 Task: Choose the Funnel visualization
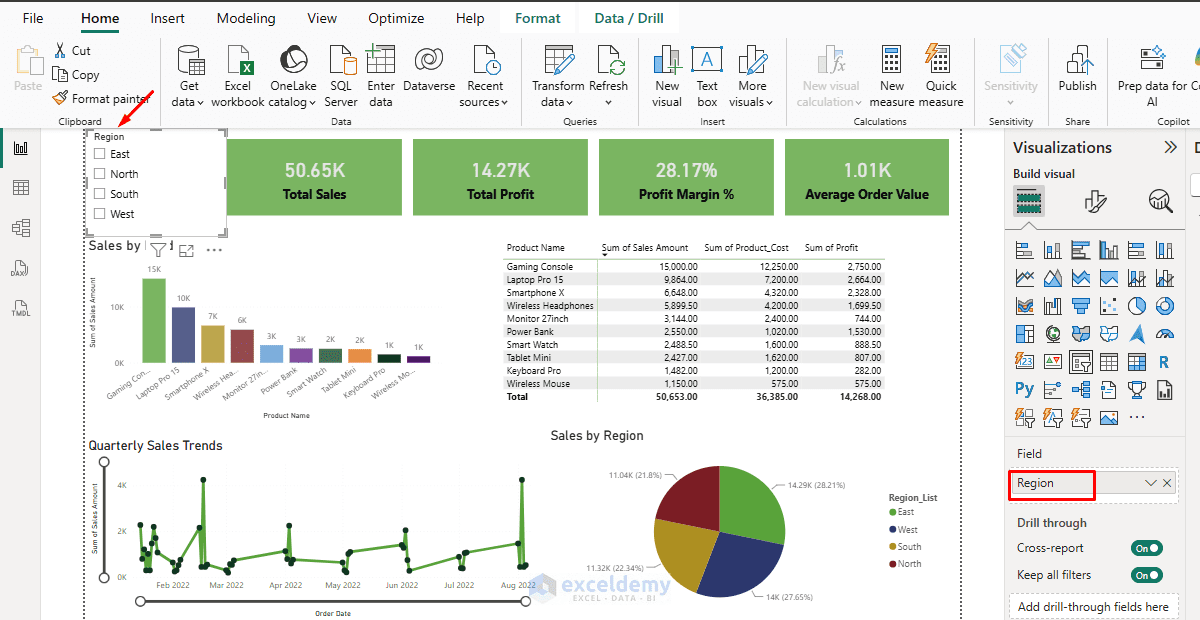[1080, 305]
